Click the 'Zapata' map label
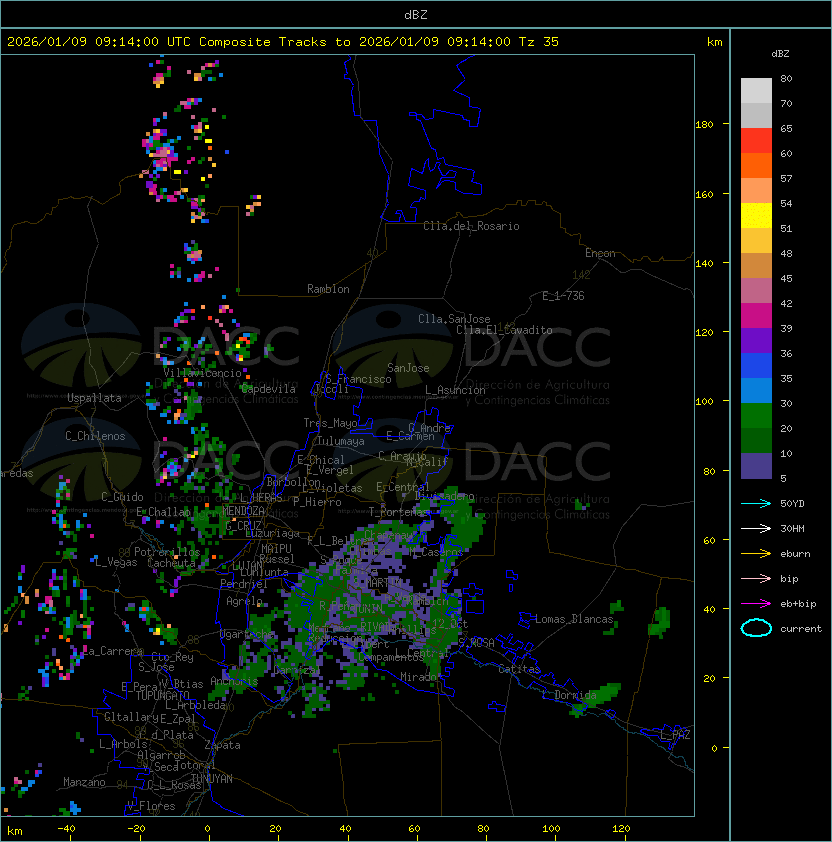Image resolution: width=832 pixels, height=842 pixels. coord(222,745)
